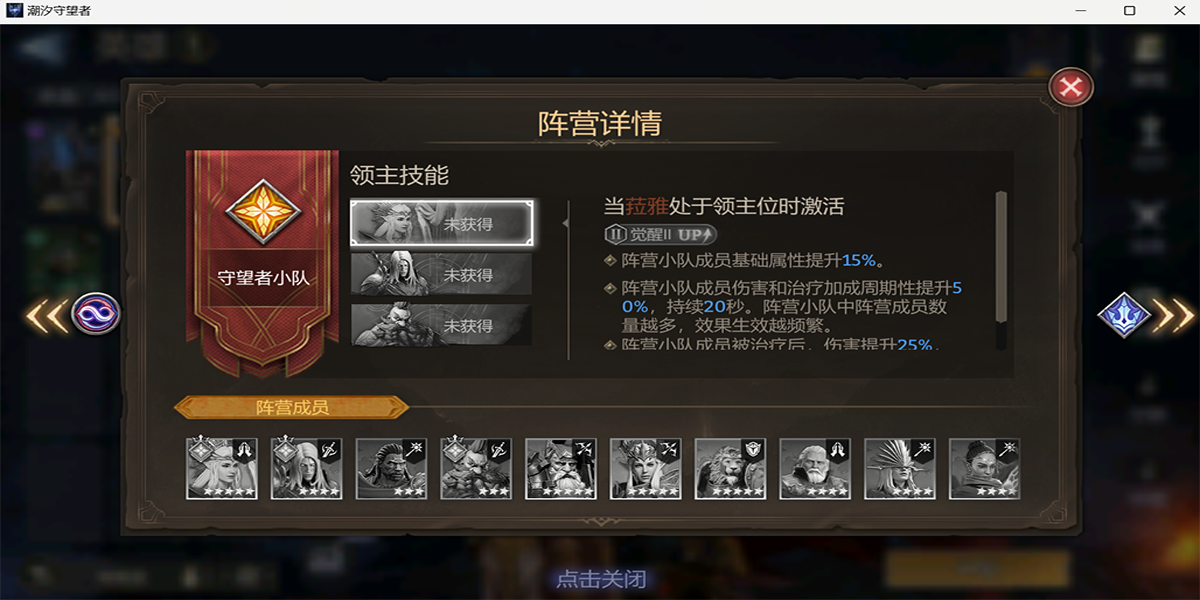Click the highlighted hero name 菈雅

[x=647, y=207]
